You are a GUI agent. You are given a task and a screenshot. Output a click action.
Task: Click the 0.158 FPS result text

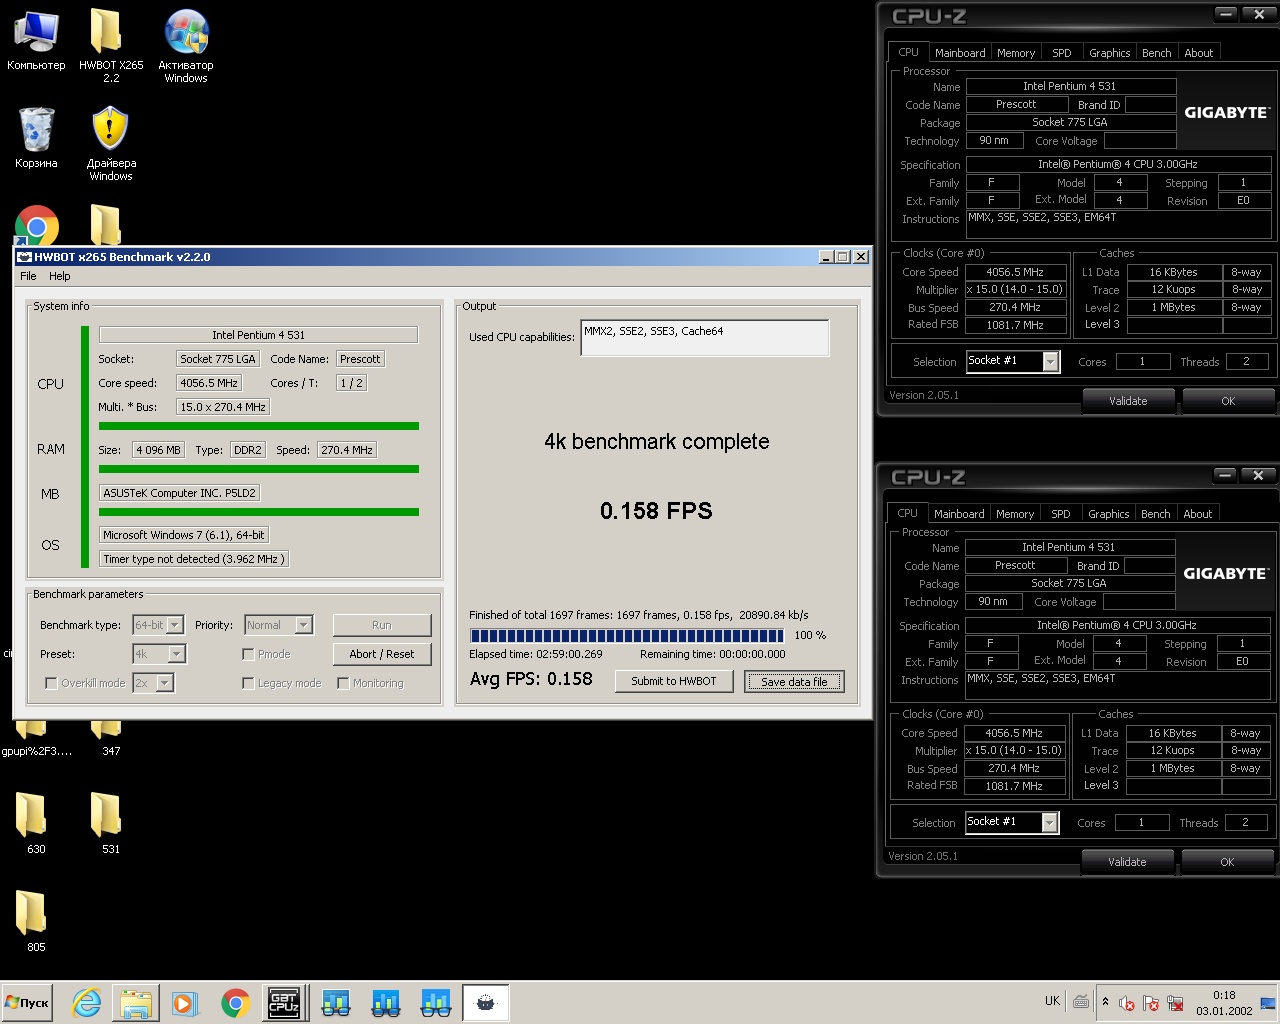click(656, 511)
